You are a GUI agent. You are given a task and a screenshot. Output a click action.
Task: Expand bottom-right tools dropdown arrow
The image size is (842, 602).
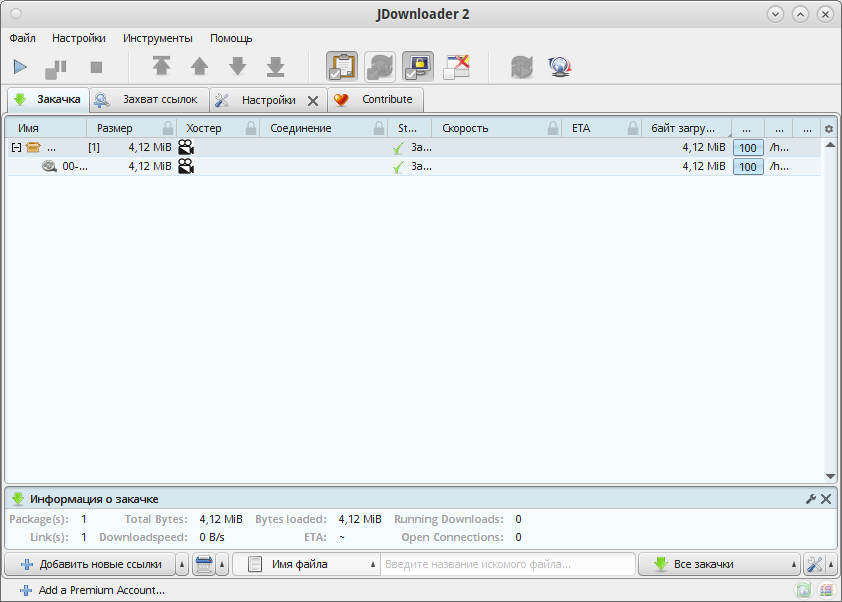[831, 564]
